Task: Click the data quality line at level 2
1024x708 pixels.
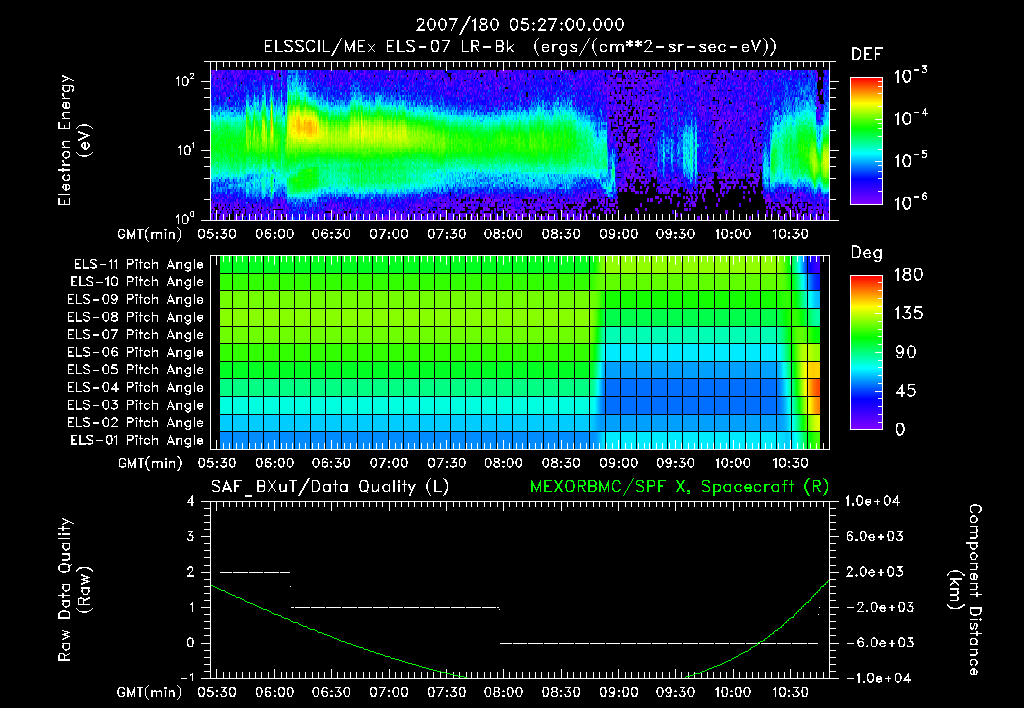Action: click(x=255, y=572)
